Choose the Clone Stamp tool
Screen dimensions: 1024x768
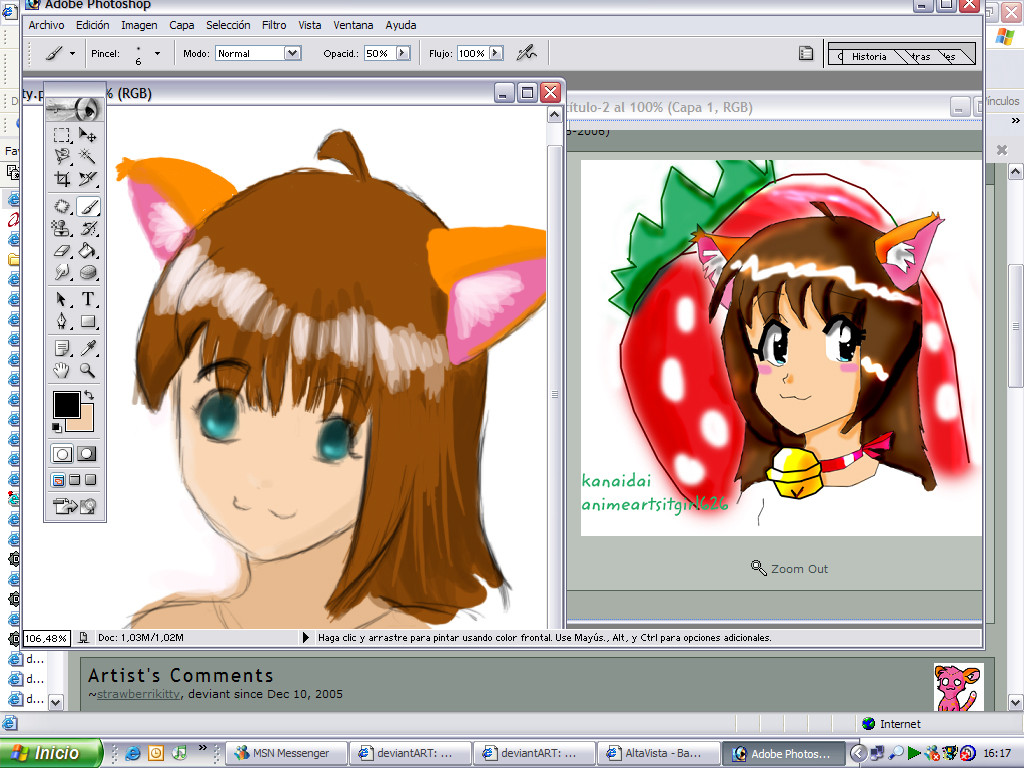coord(62,229)
